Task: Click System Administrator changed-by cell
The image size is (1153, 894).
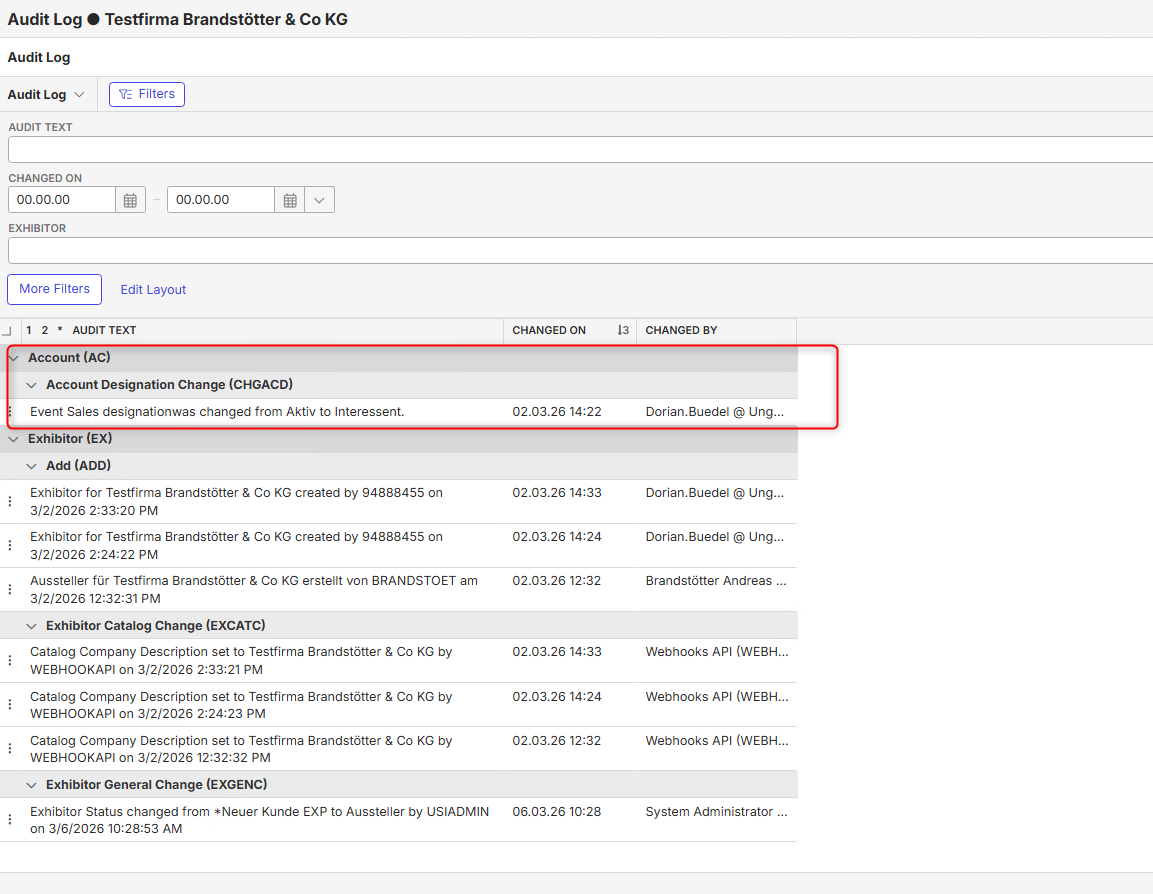Action: point(716,812)
